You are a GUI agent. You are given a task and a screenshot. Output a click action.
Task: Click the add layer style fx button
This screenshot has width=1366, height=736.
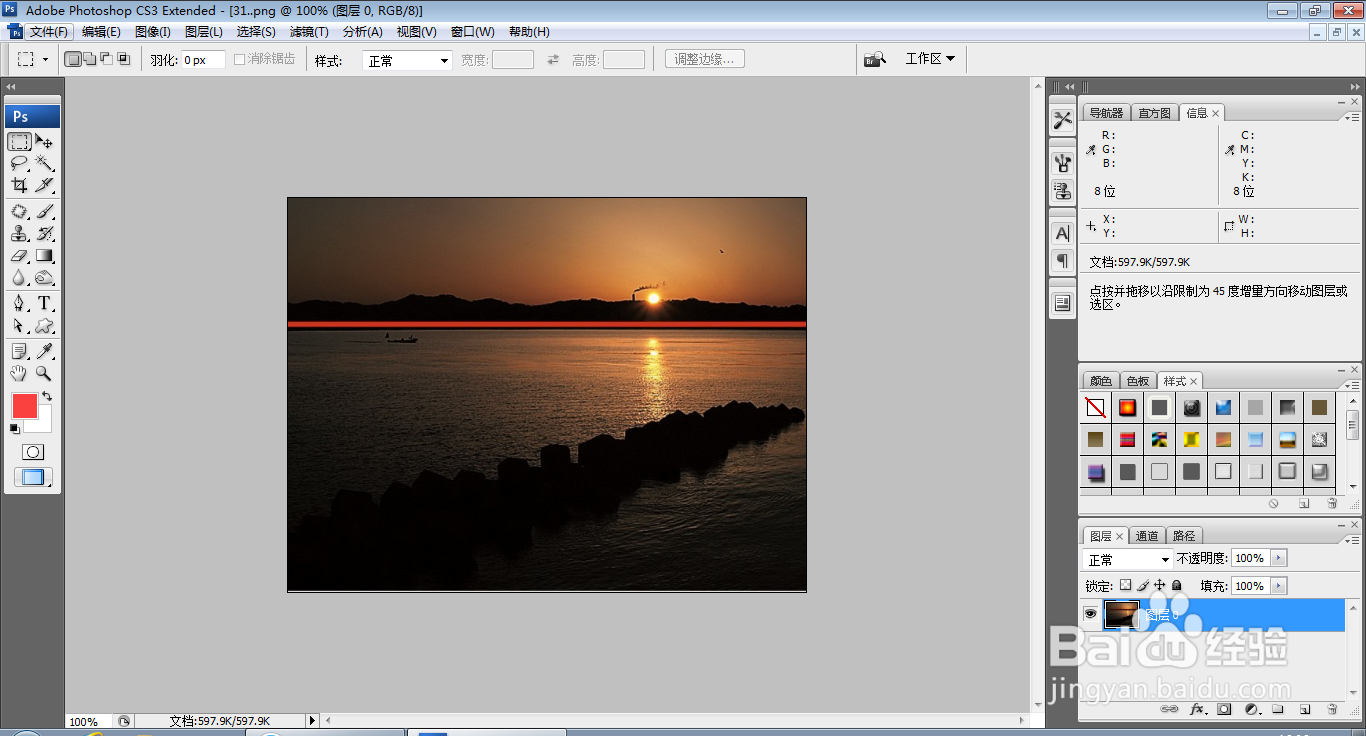1198,709
